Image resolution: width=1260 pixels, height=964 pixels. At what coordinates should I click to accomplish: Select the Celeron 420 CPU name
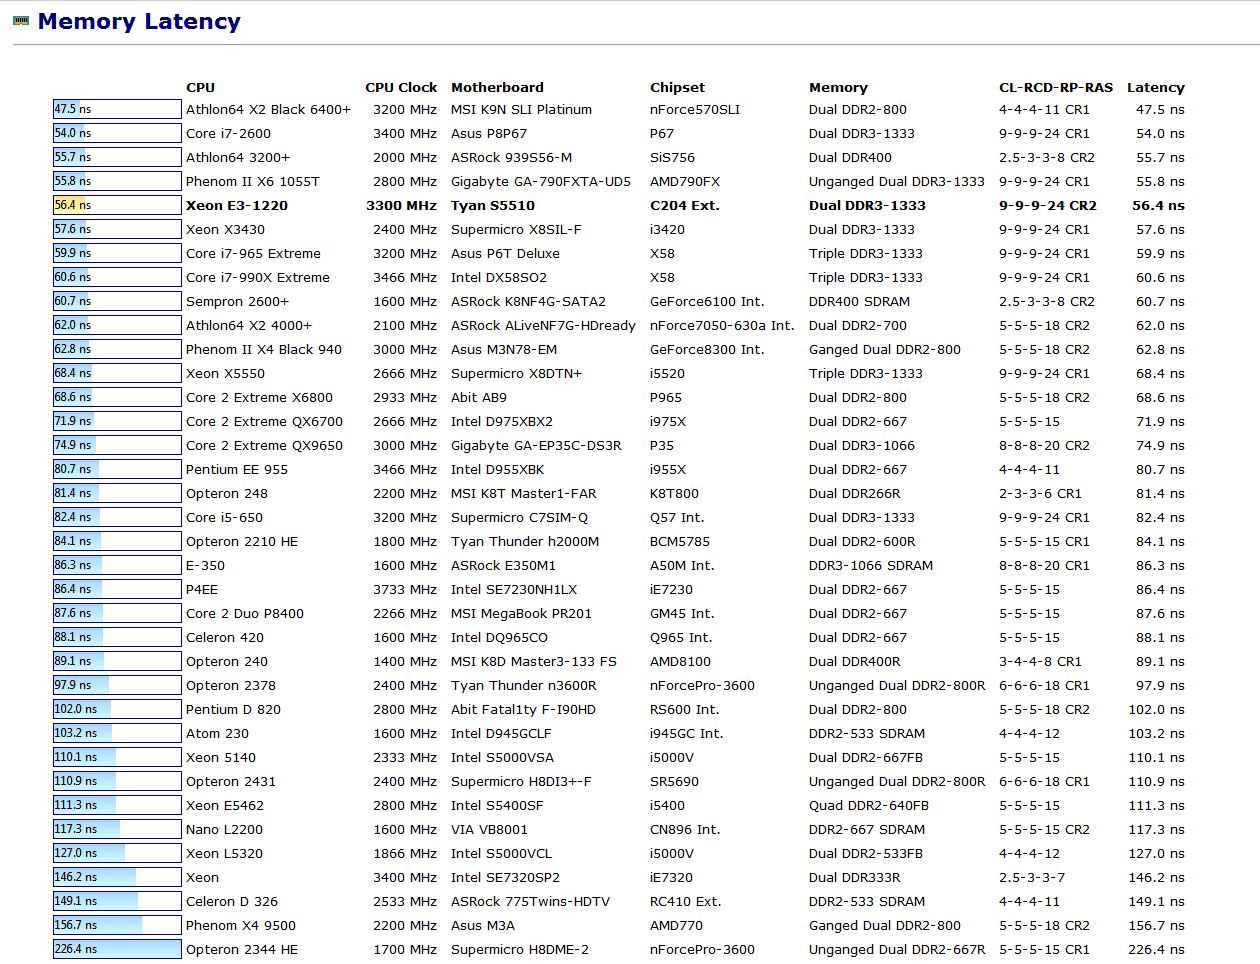pos(225,637)
